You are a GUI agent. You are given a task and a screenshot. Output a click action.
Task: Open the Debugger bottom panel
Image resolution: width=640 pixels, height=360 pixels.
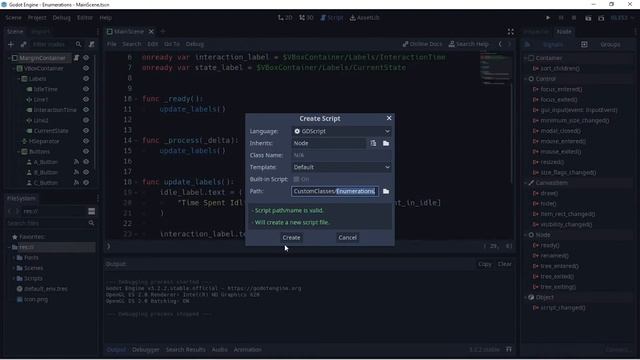point(146,349)
